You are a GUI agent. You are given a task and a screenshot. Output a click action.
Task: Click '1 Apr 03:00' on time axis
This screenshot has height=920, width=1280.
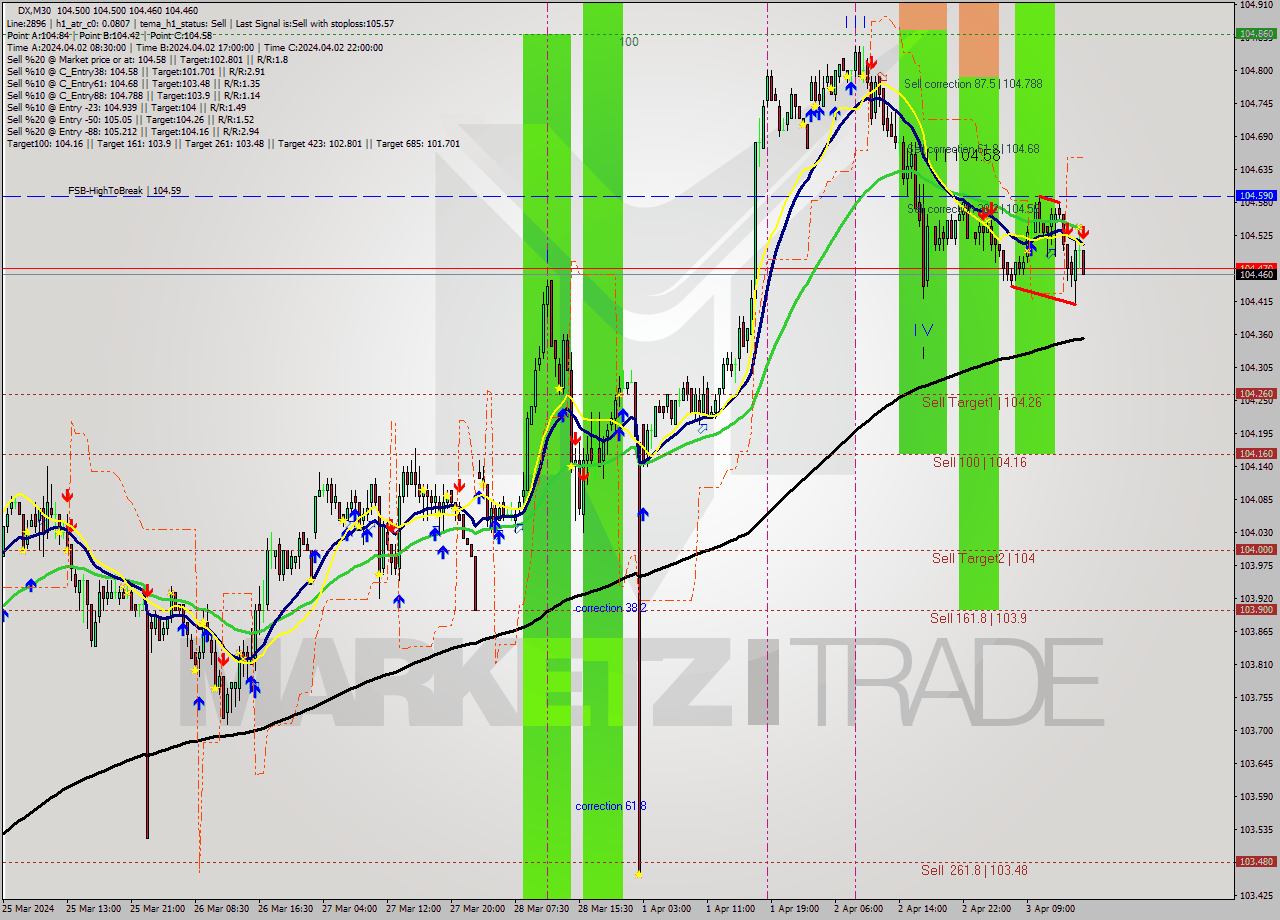click(x=666, y=909)
